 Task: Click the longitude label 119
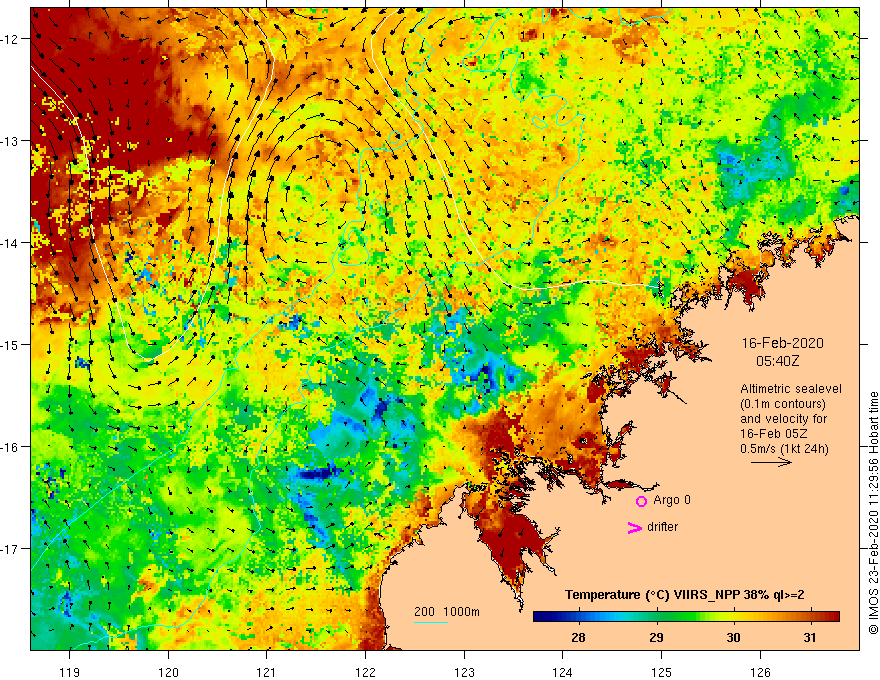70,672
